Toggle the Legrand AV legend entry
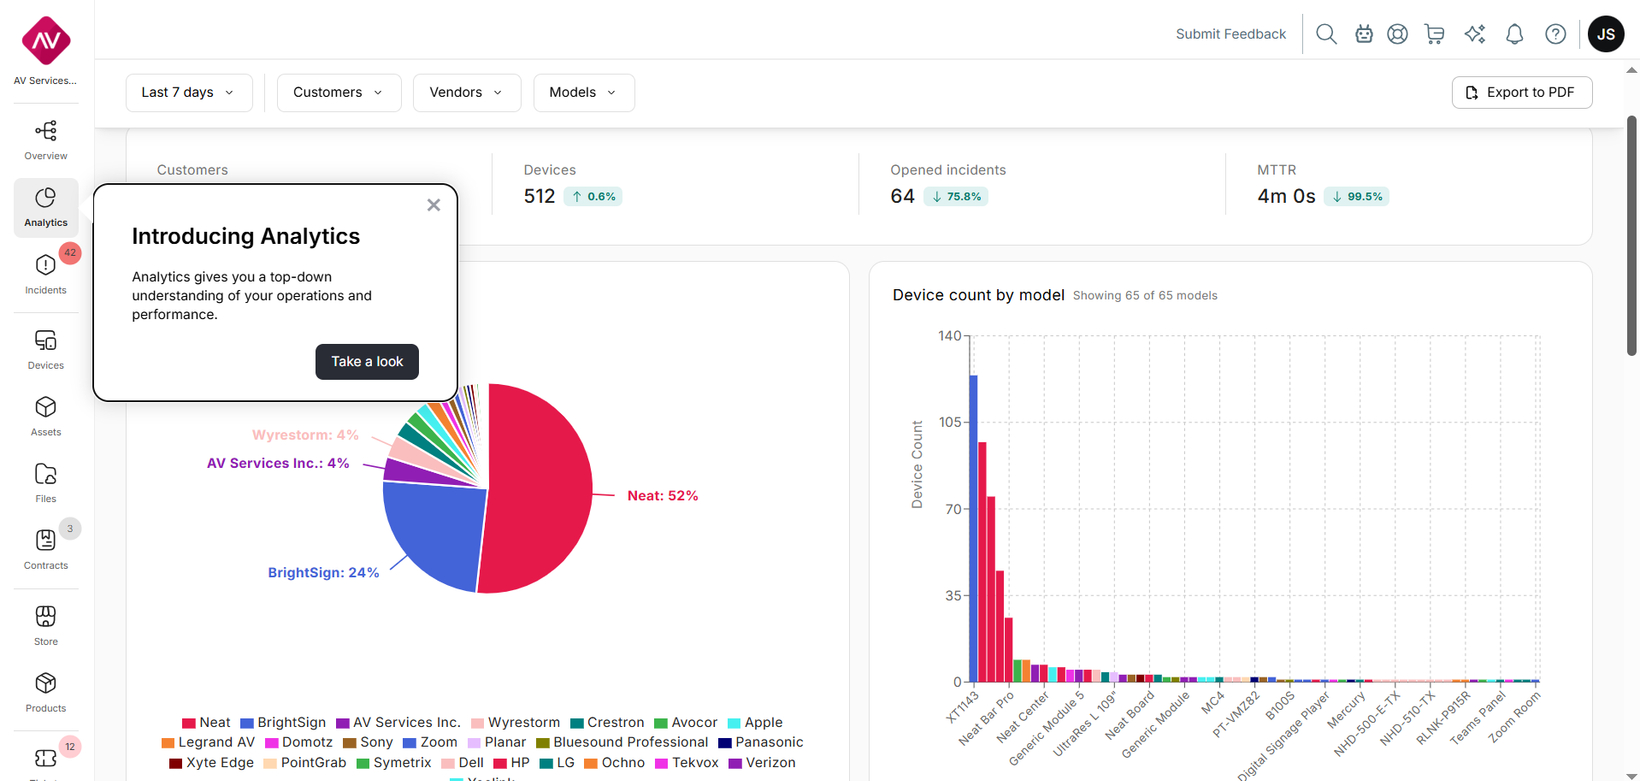Image resolution: width=1640 pixels, height=781 pixels. coord(208,743)
